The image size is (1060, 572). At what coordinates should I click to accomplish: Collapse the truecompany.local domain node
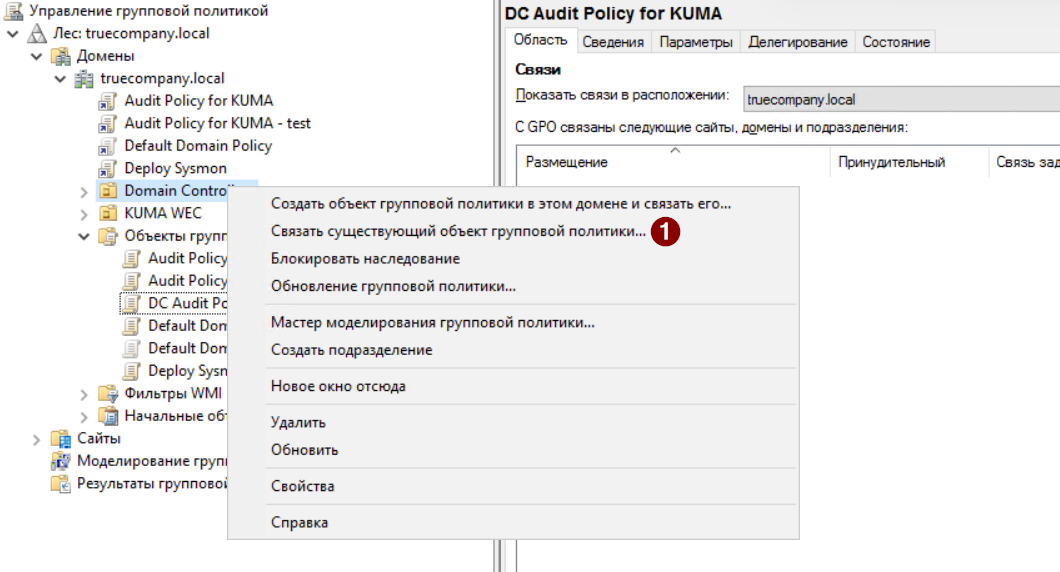pos(60,78)
